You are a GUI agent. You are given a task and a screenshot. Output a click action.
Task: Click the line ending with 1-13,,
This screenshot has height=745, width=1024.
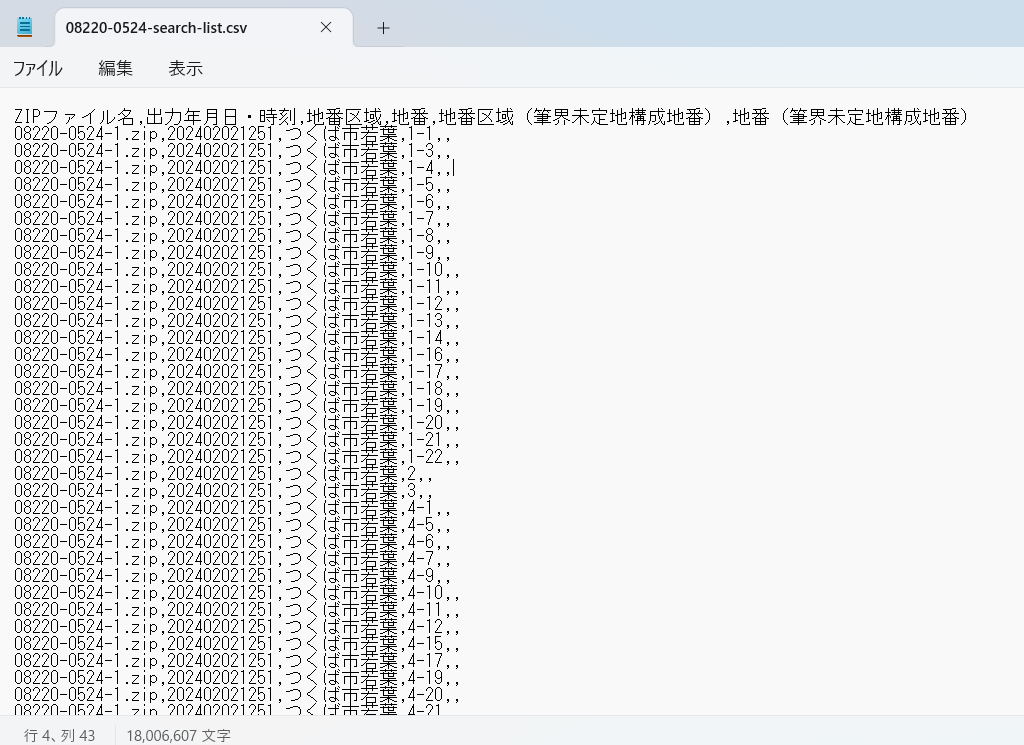pyautogui.click(x=237, y=321)
